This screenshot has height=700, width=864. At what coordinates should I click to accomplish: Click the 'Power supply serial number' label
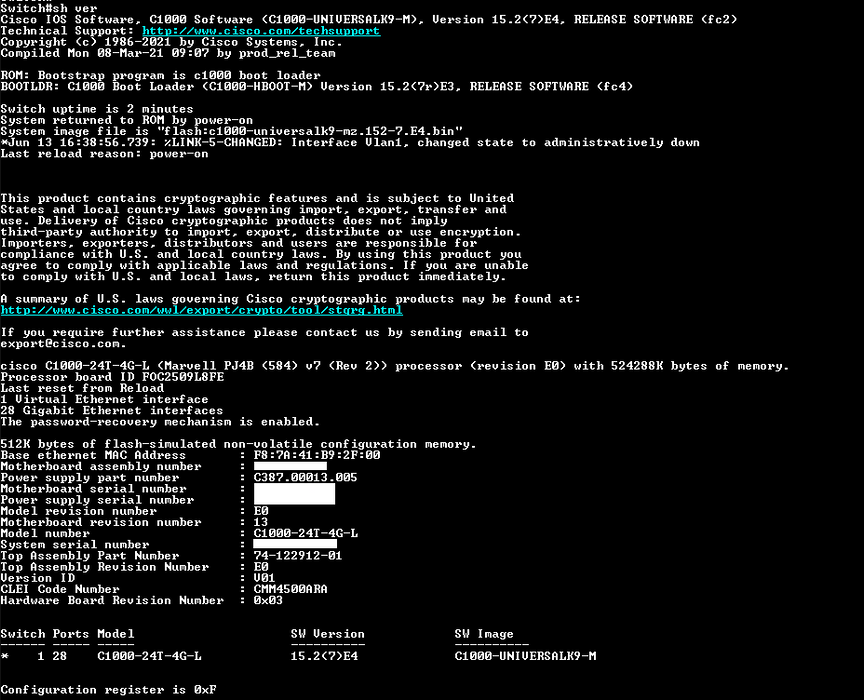coord(97,500)
